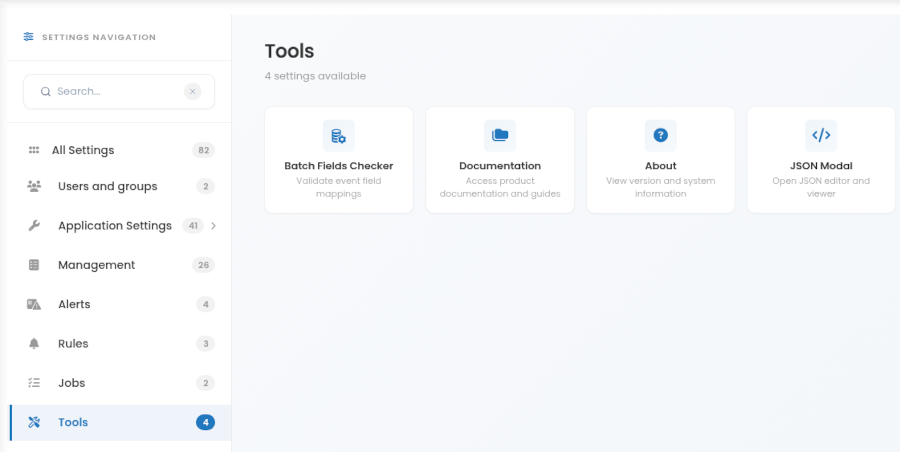Click the Documentation folder icon
The width and height of the screenshot is (900, 452).
(500, 136)
